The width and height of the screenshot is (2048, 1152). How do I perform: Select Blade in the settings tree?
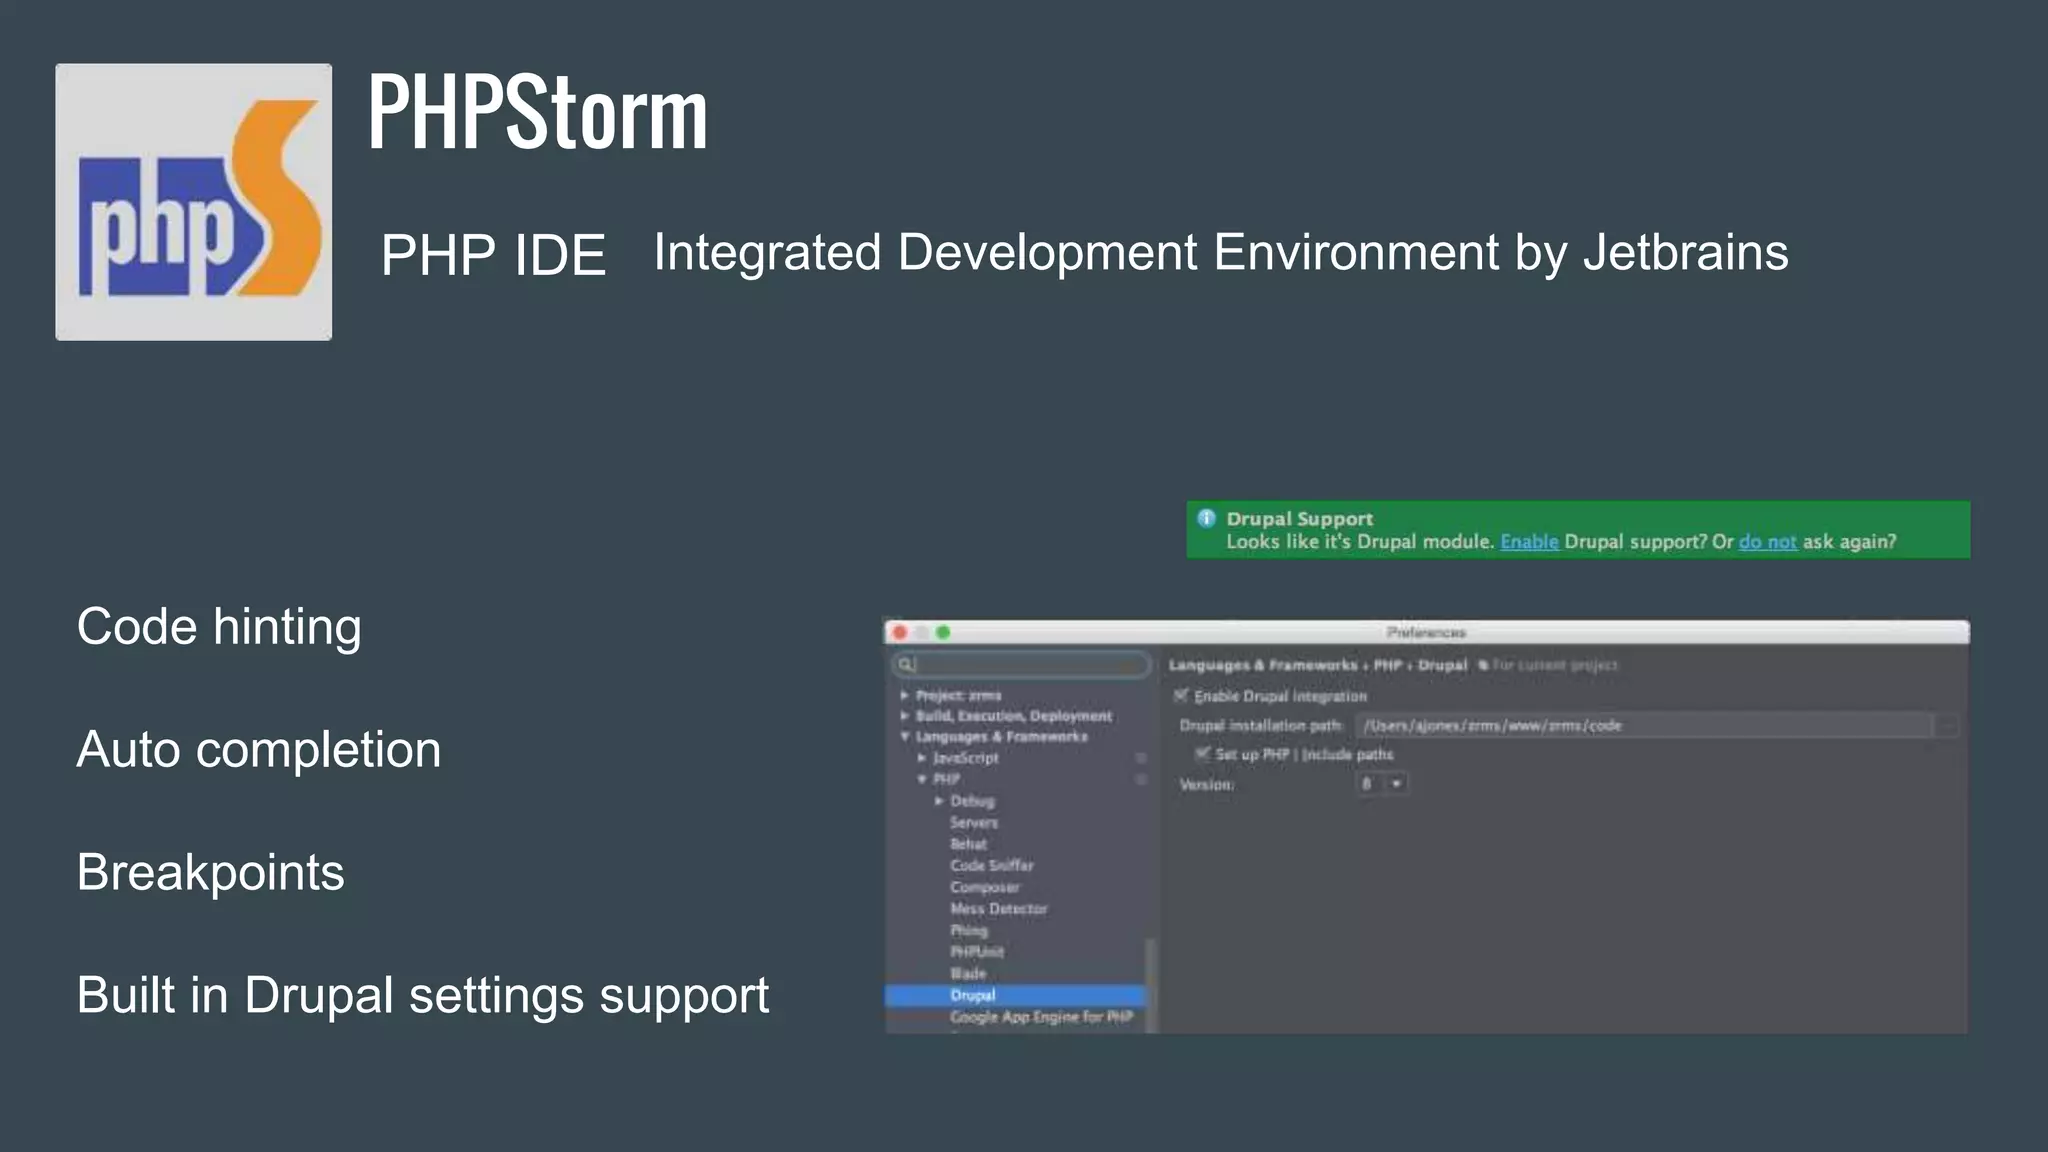click(968, 973)
